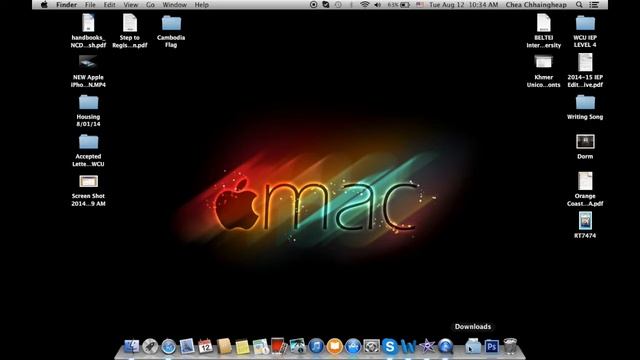Open Notification Center list icon
This screenshot has height=360, width=640.
595,4
